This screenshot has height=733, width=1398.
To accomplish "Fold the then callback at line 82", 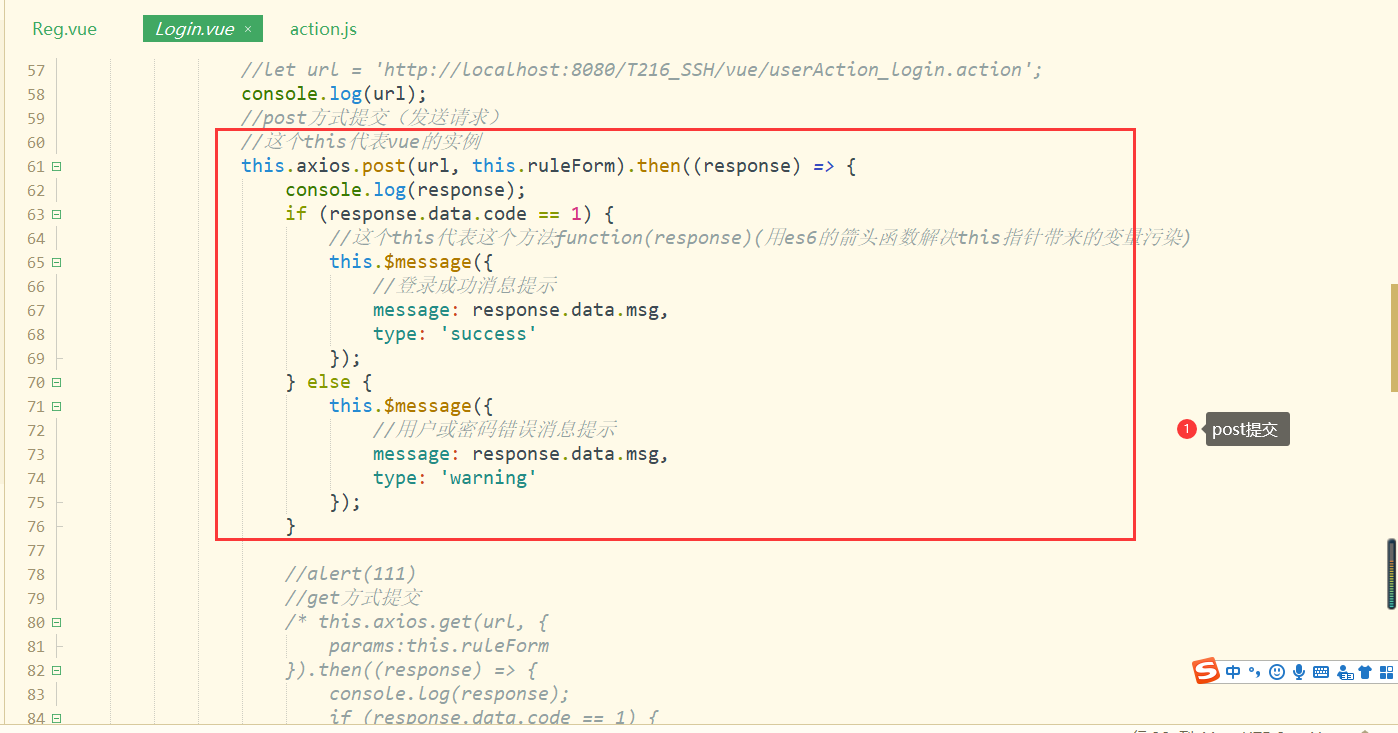I will [57, 670].
